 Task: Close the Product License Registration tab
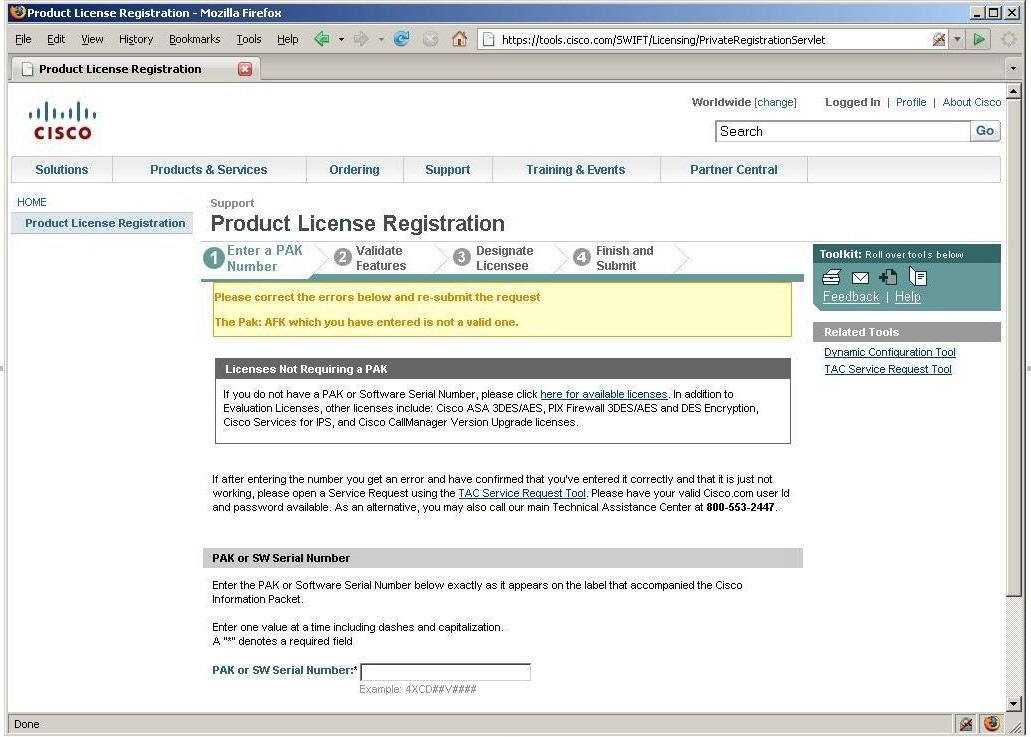tap(245, 69)
